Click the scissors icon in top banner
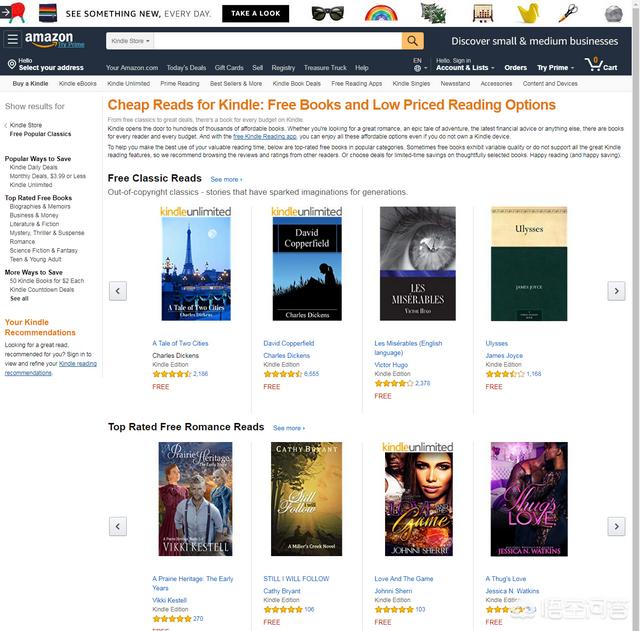 click(x=568, y=13)
